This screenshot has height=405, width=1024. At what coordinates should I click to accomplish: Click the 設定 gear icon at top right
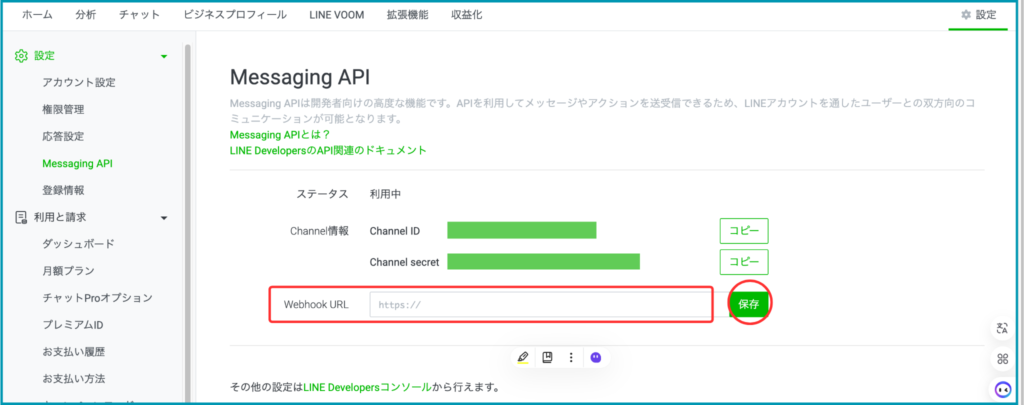(967, 15)
